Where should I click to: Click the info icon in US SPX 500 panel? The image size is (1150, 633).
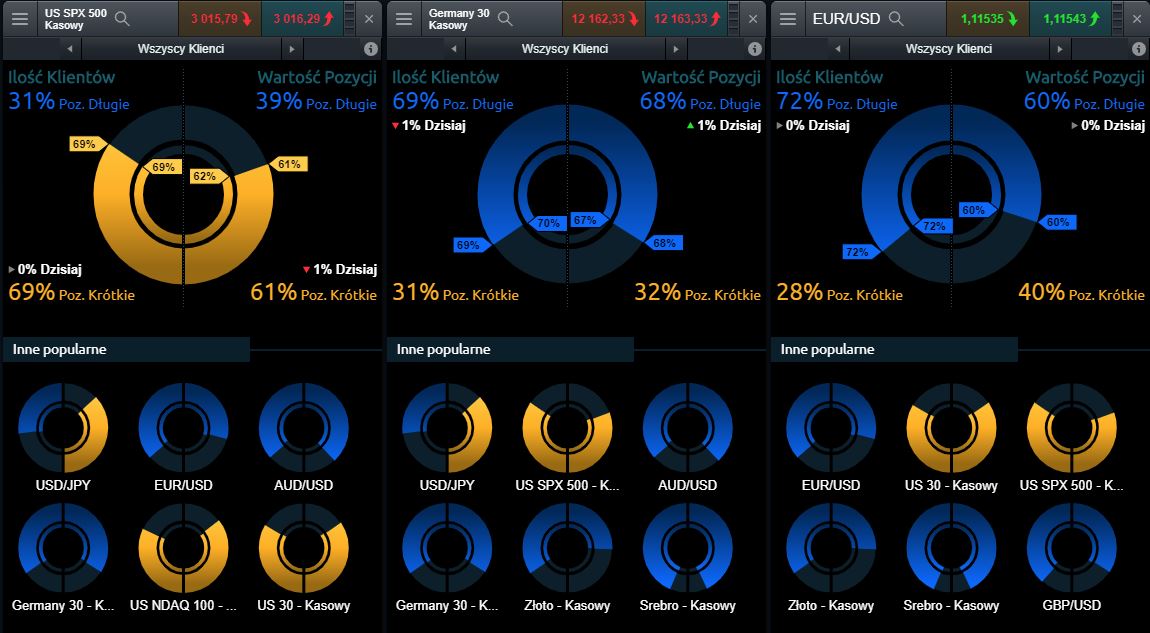coord(370,48)
